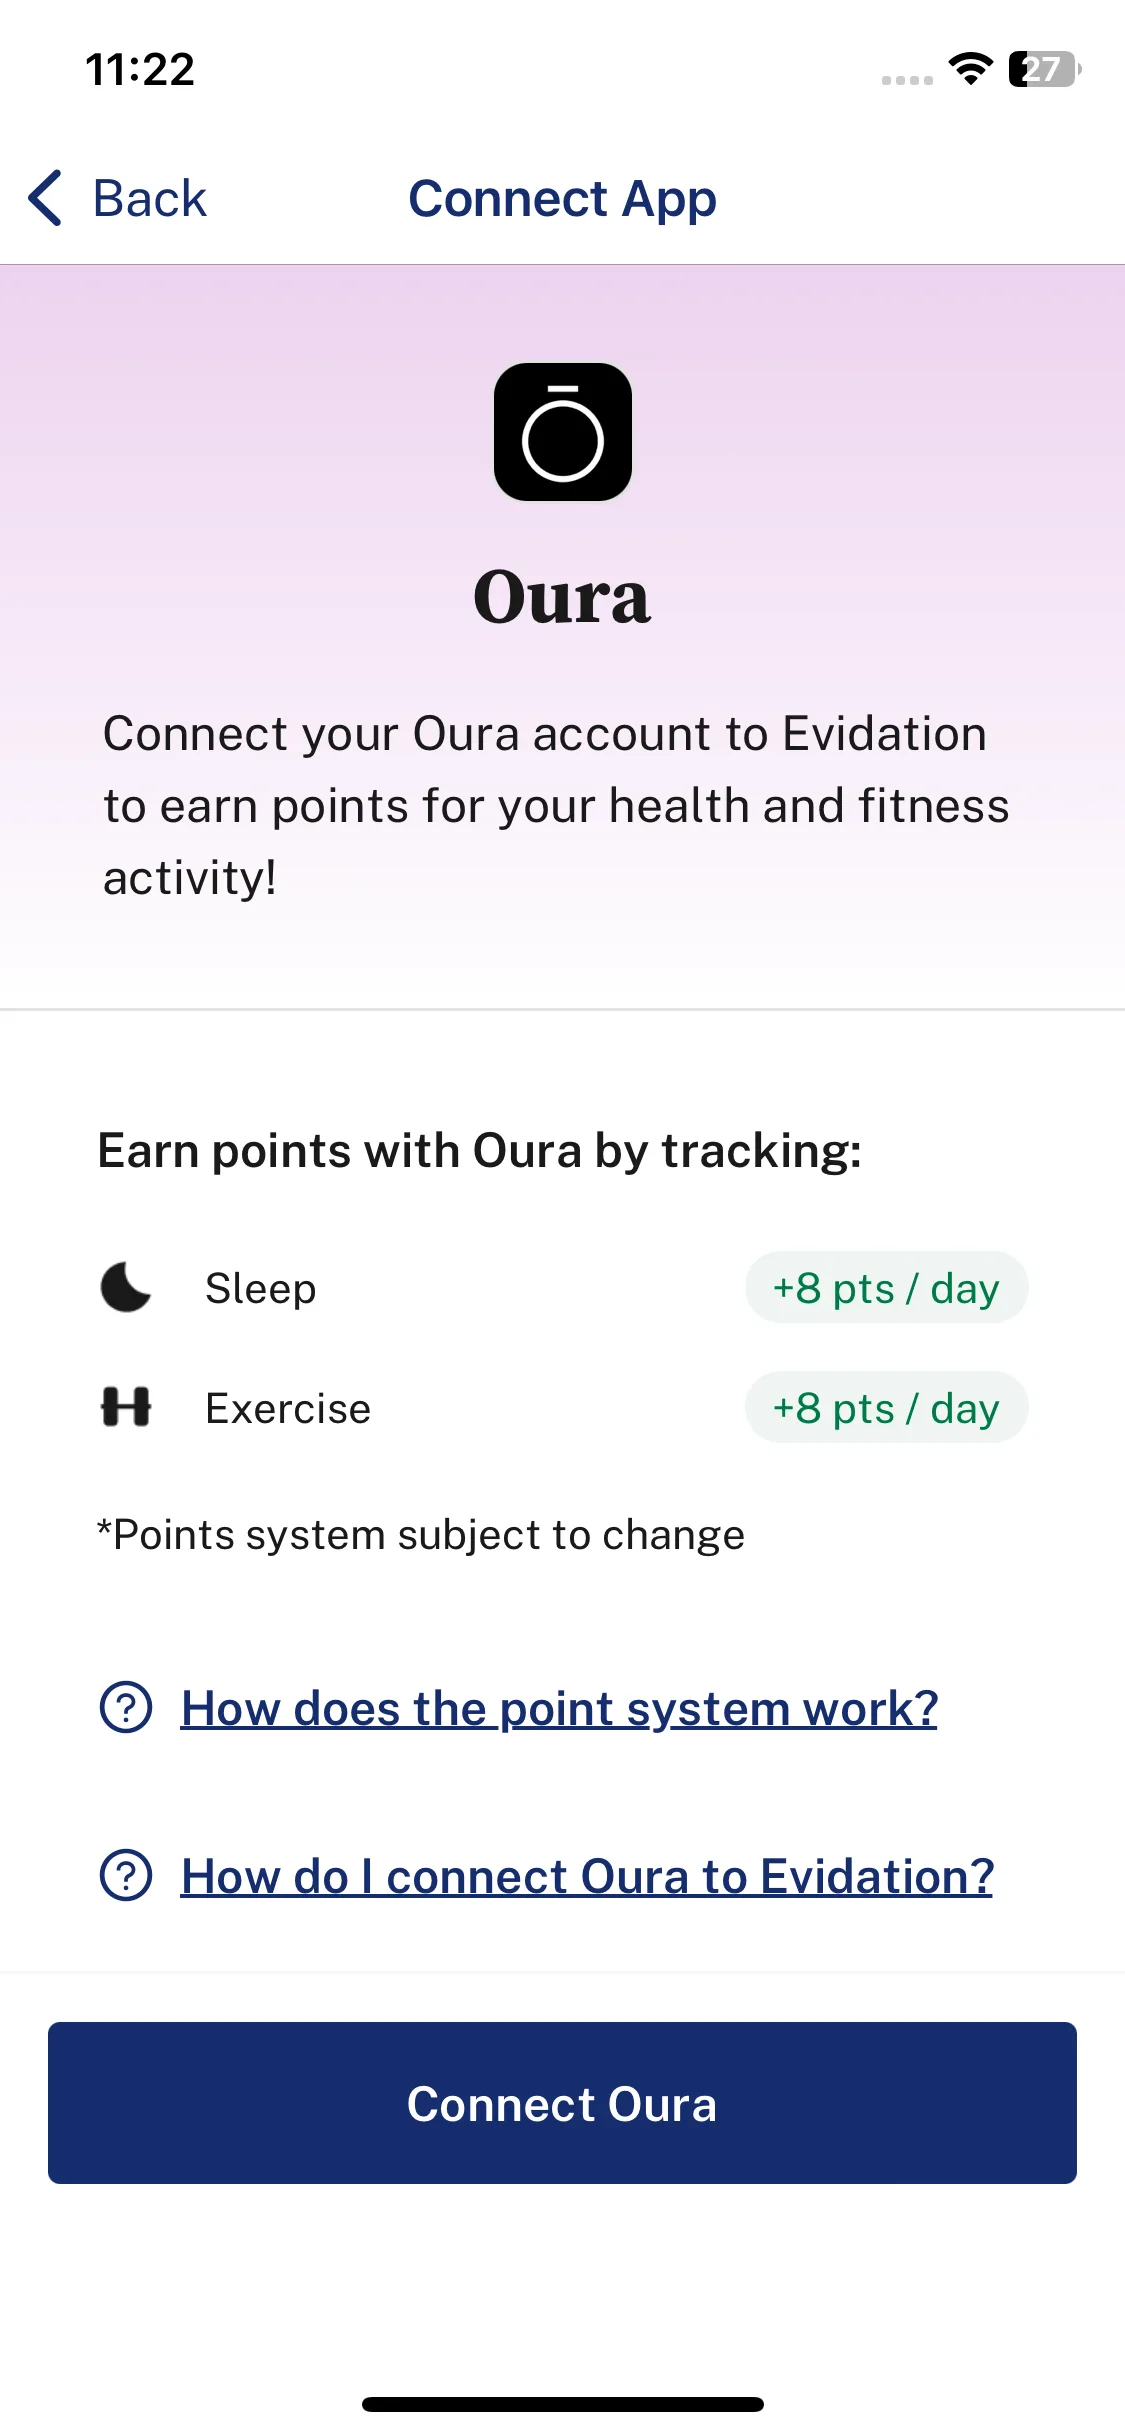Tap the Sleep moon icon
The image size is (1125, 2436).
coord(126,1287)
